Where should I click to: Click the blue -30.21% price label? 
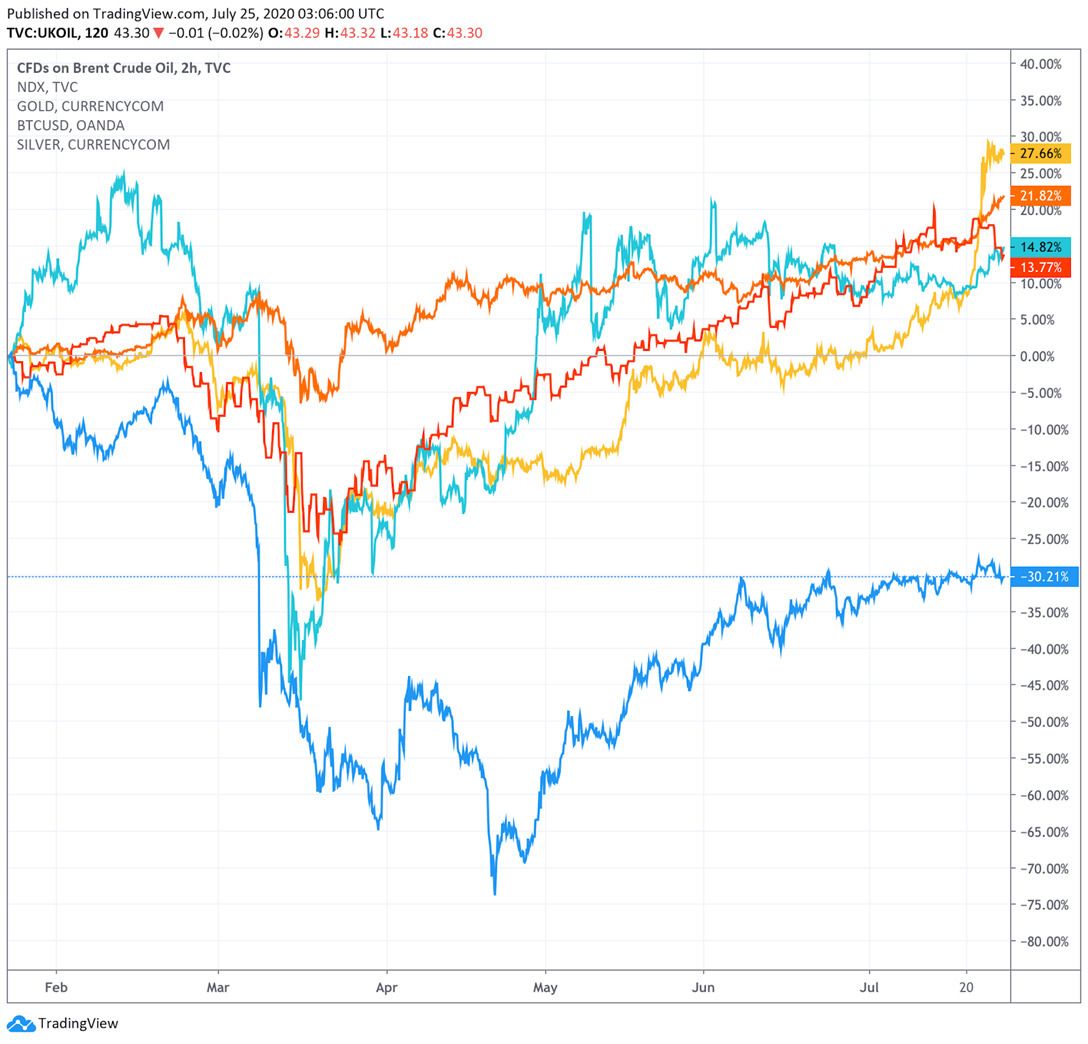(x=1045, y=577)
